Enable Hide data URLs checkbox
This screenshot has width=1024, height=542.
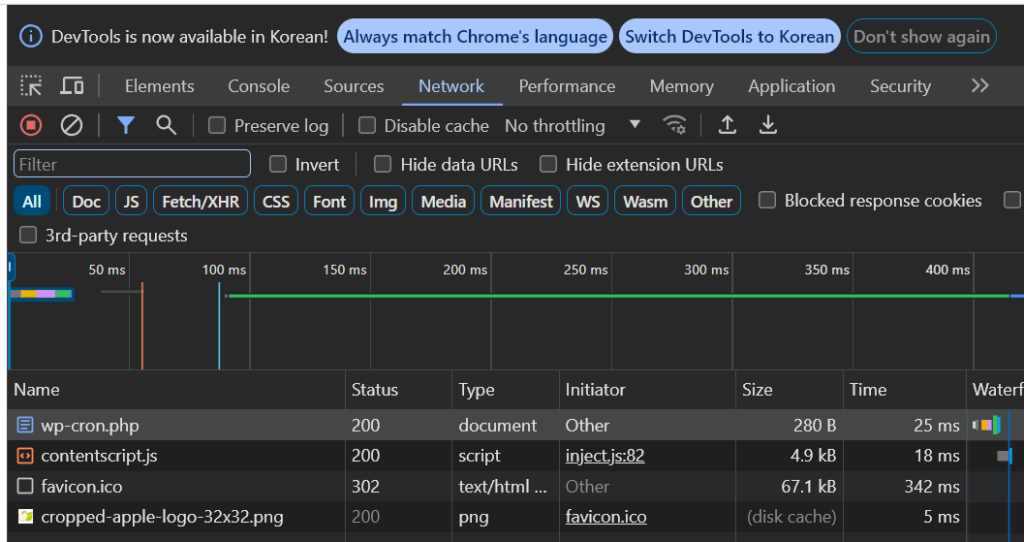coord(383,164)
